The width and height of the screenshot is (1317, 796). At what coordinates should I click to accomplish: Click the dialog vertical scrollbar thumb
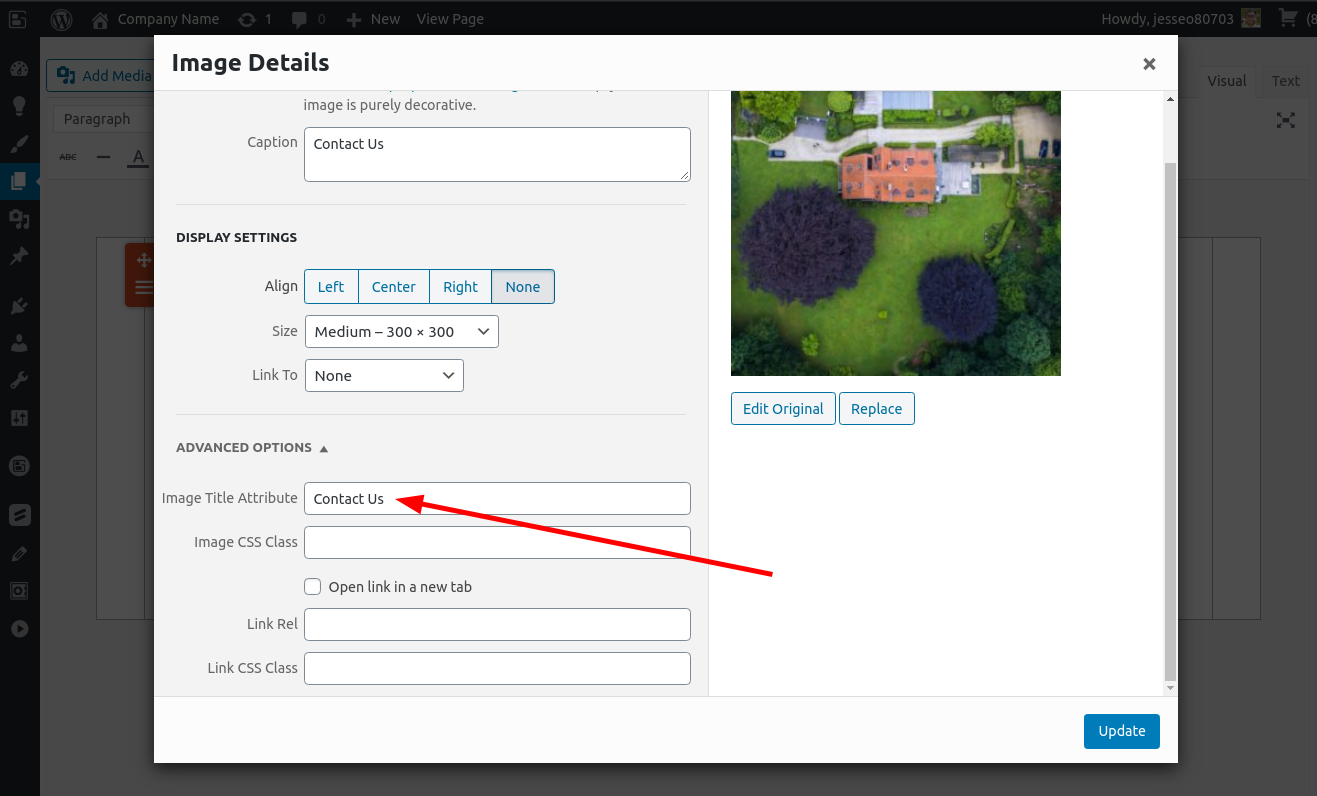(1171, 421)
